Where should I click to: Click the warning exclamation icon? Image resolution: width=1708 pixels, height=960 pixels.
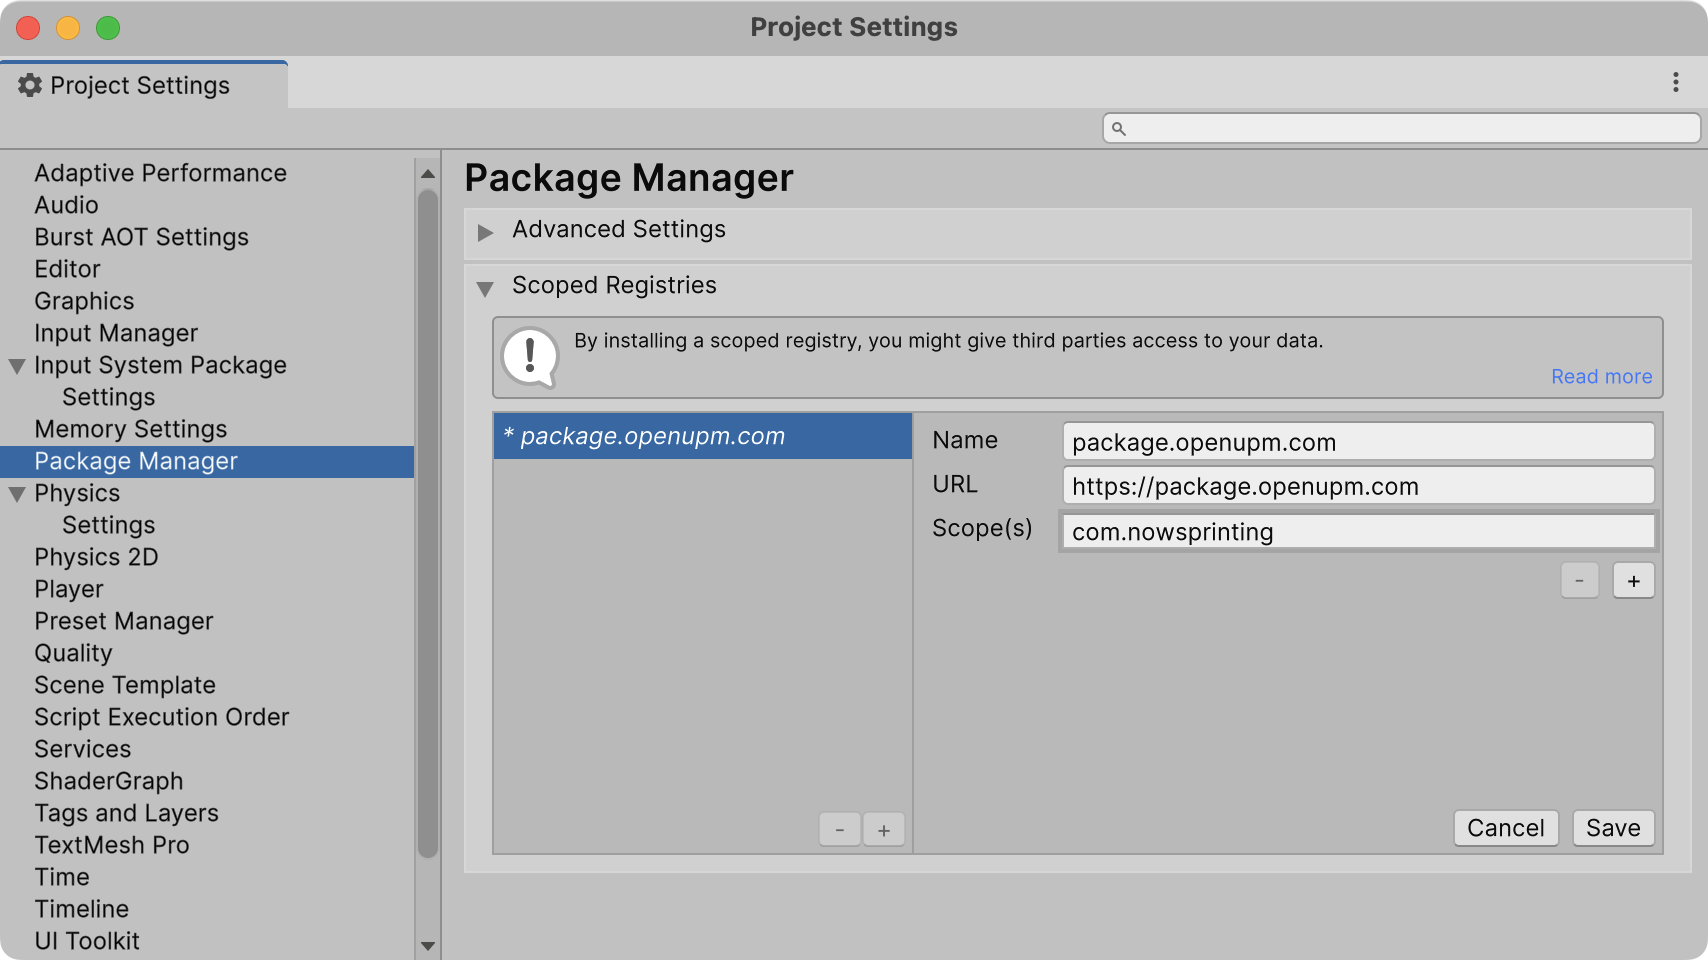[530, 357]
